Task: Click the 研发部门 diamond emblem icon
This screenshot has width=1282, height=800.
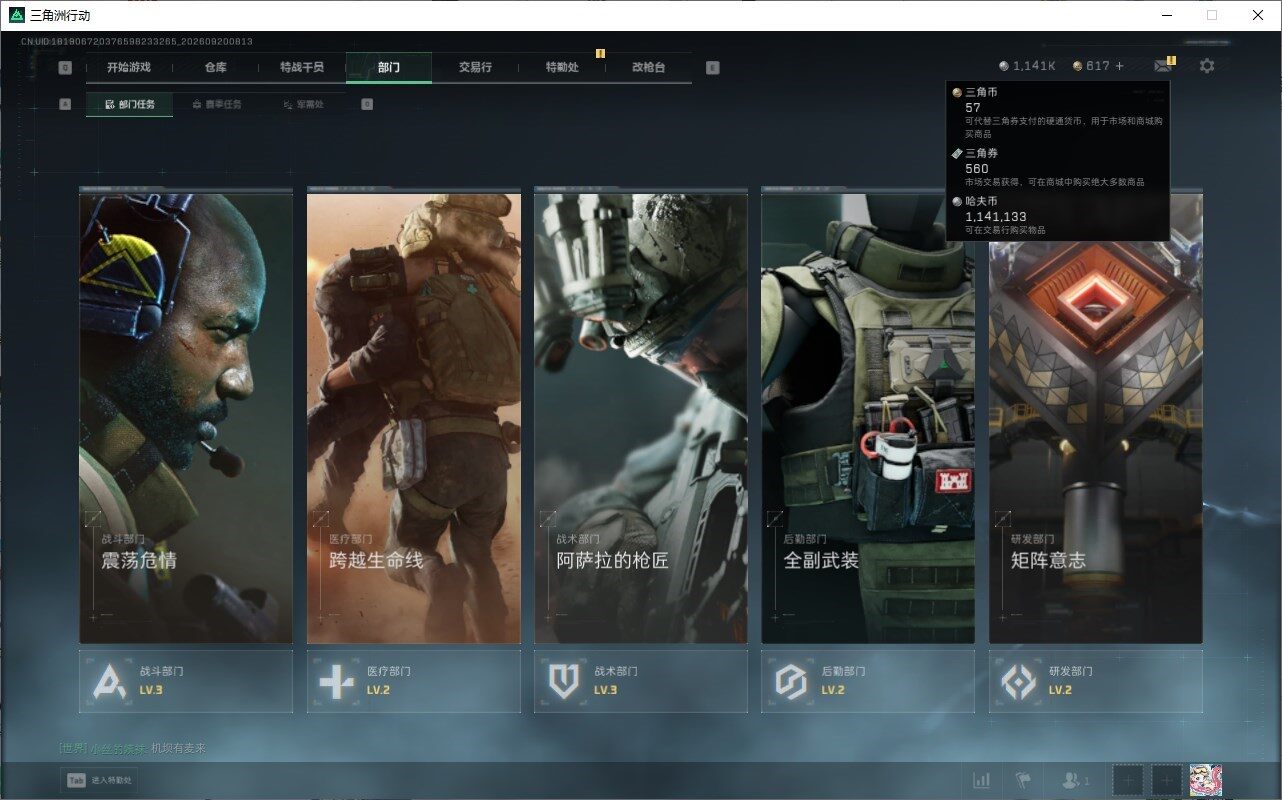Action: tap(1019, 681)
